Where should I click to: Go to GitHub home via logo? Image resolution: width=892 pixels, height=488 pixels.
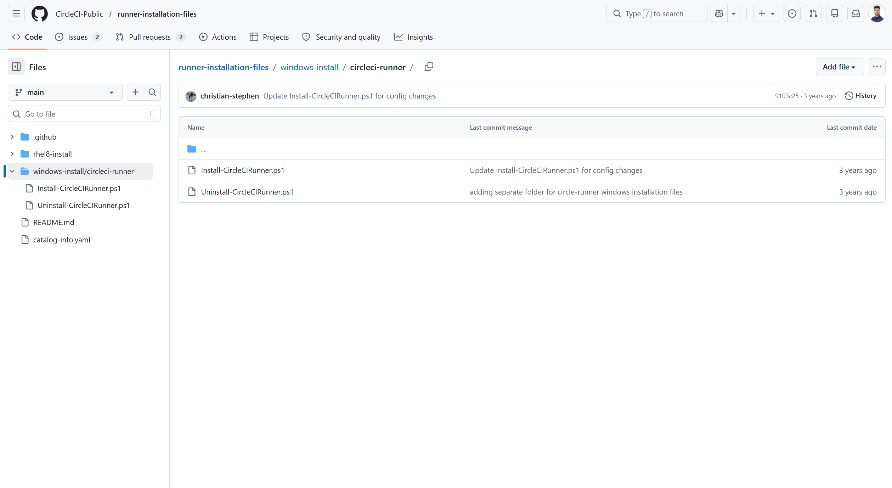point(39,14)
